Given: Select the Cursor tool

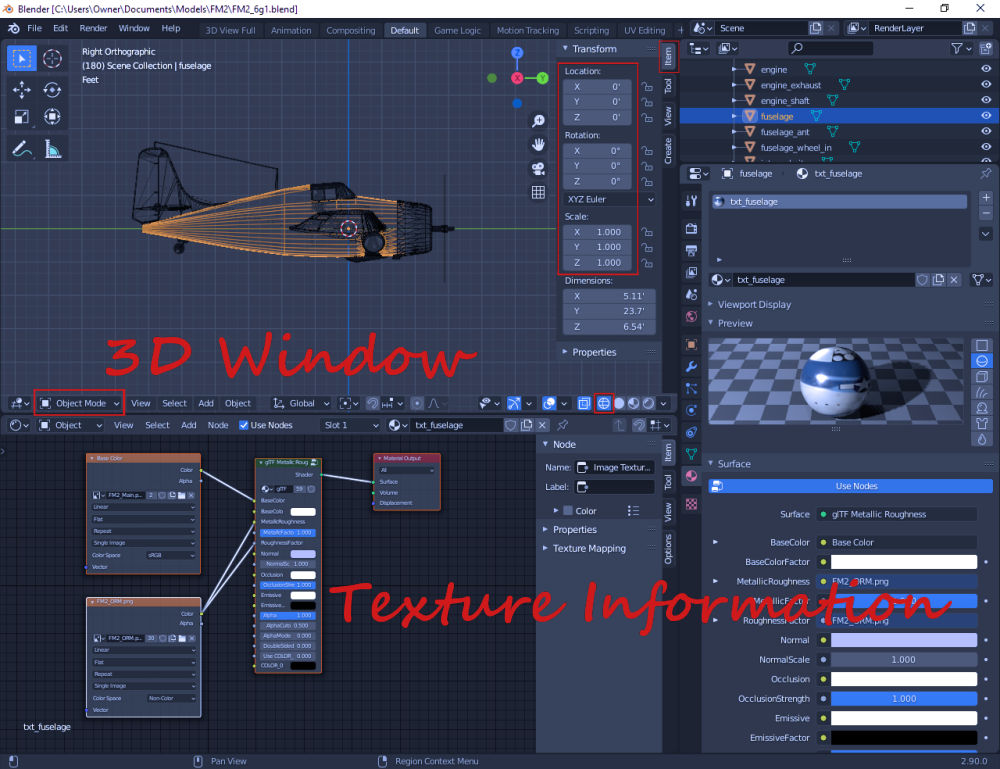Looking at the screenshot, I should [x=52, y=59].
